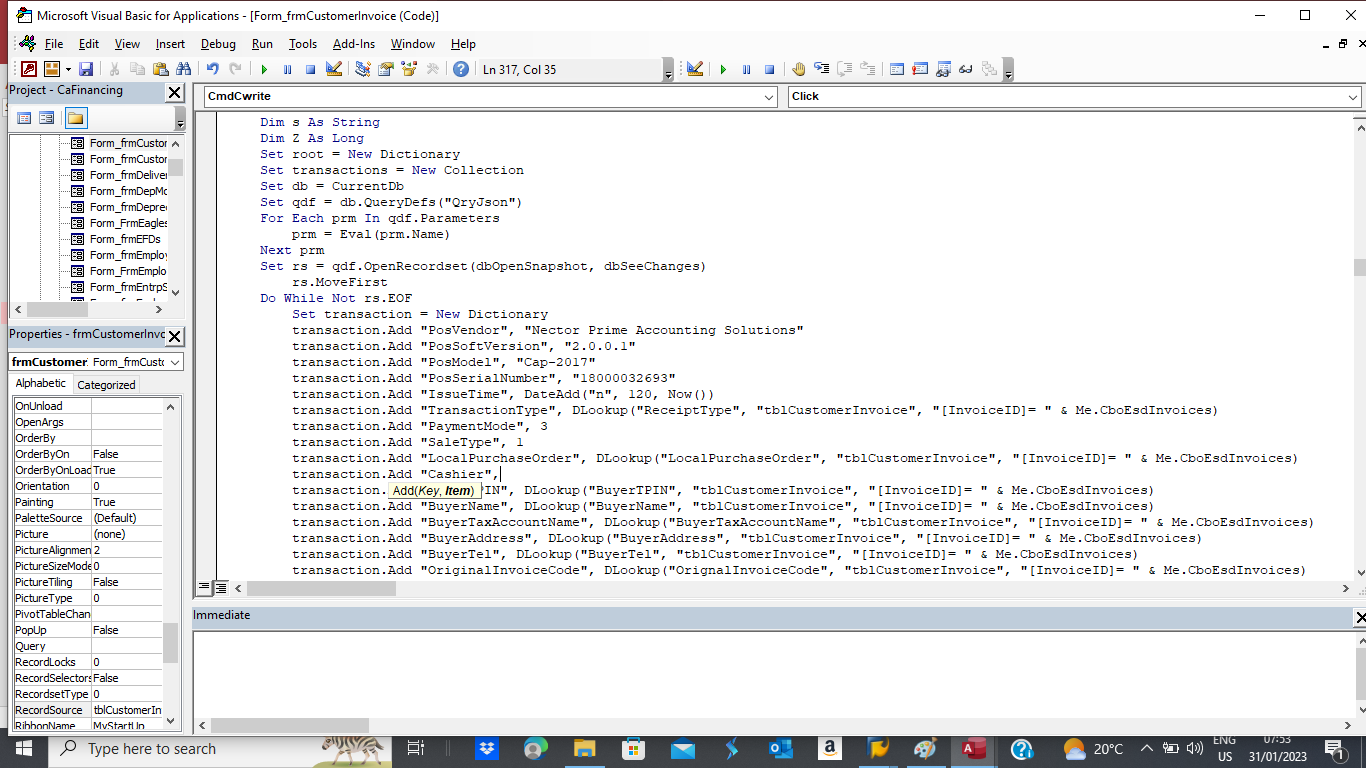Open the Project Explorer toolbar icon
This screenshot has height=768, width=1366.
coord(362,69)
